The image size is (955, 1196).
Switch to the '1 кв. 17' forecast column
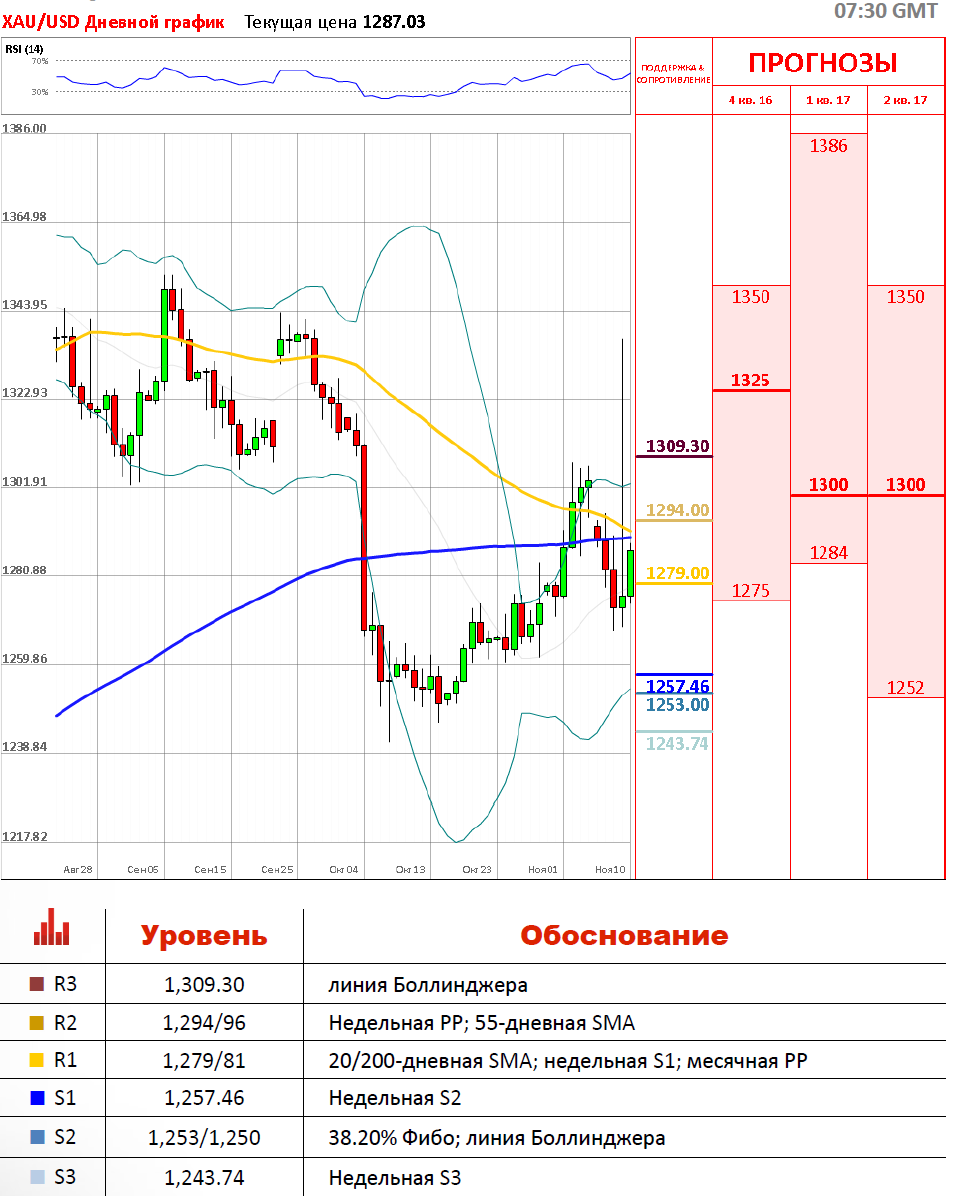(x=828, y=100)
